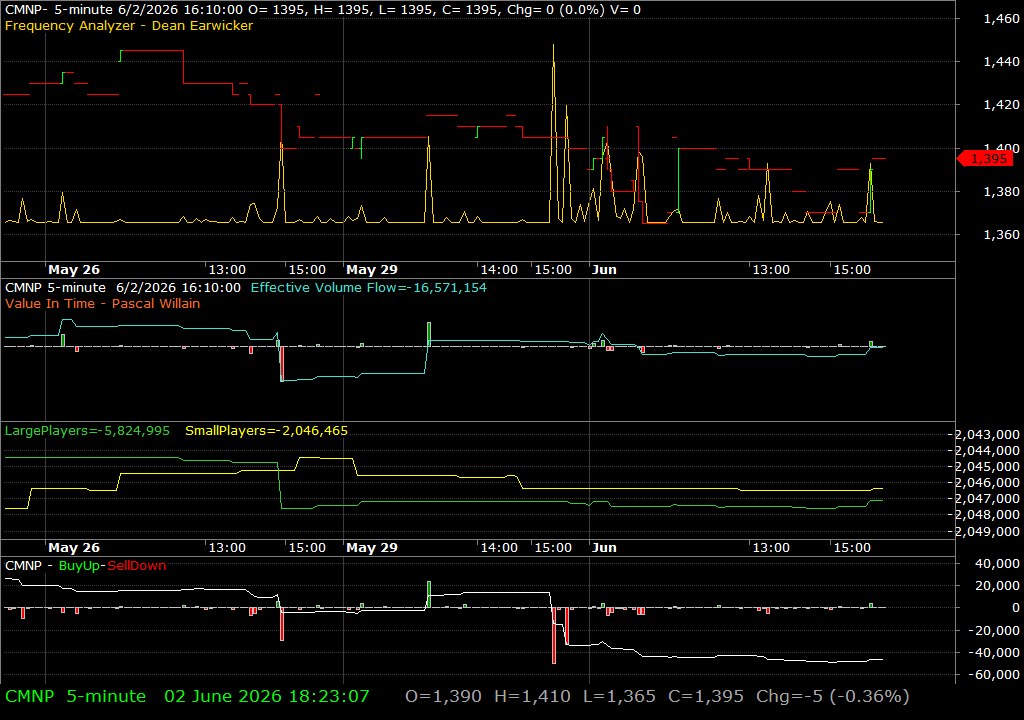The height and width of the screenshot is (720, 1024).
Task: Click the 1,460 price axis label
Action: tap(1001, 19)
